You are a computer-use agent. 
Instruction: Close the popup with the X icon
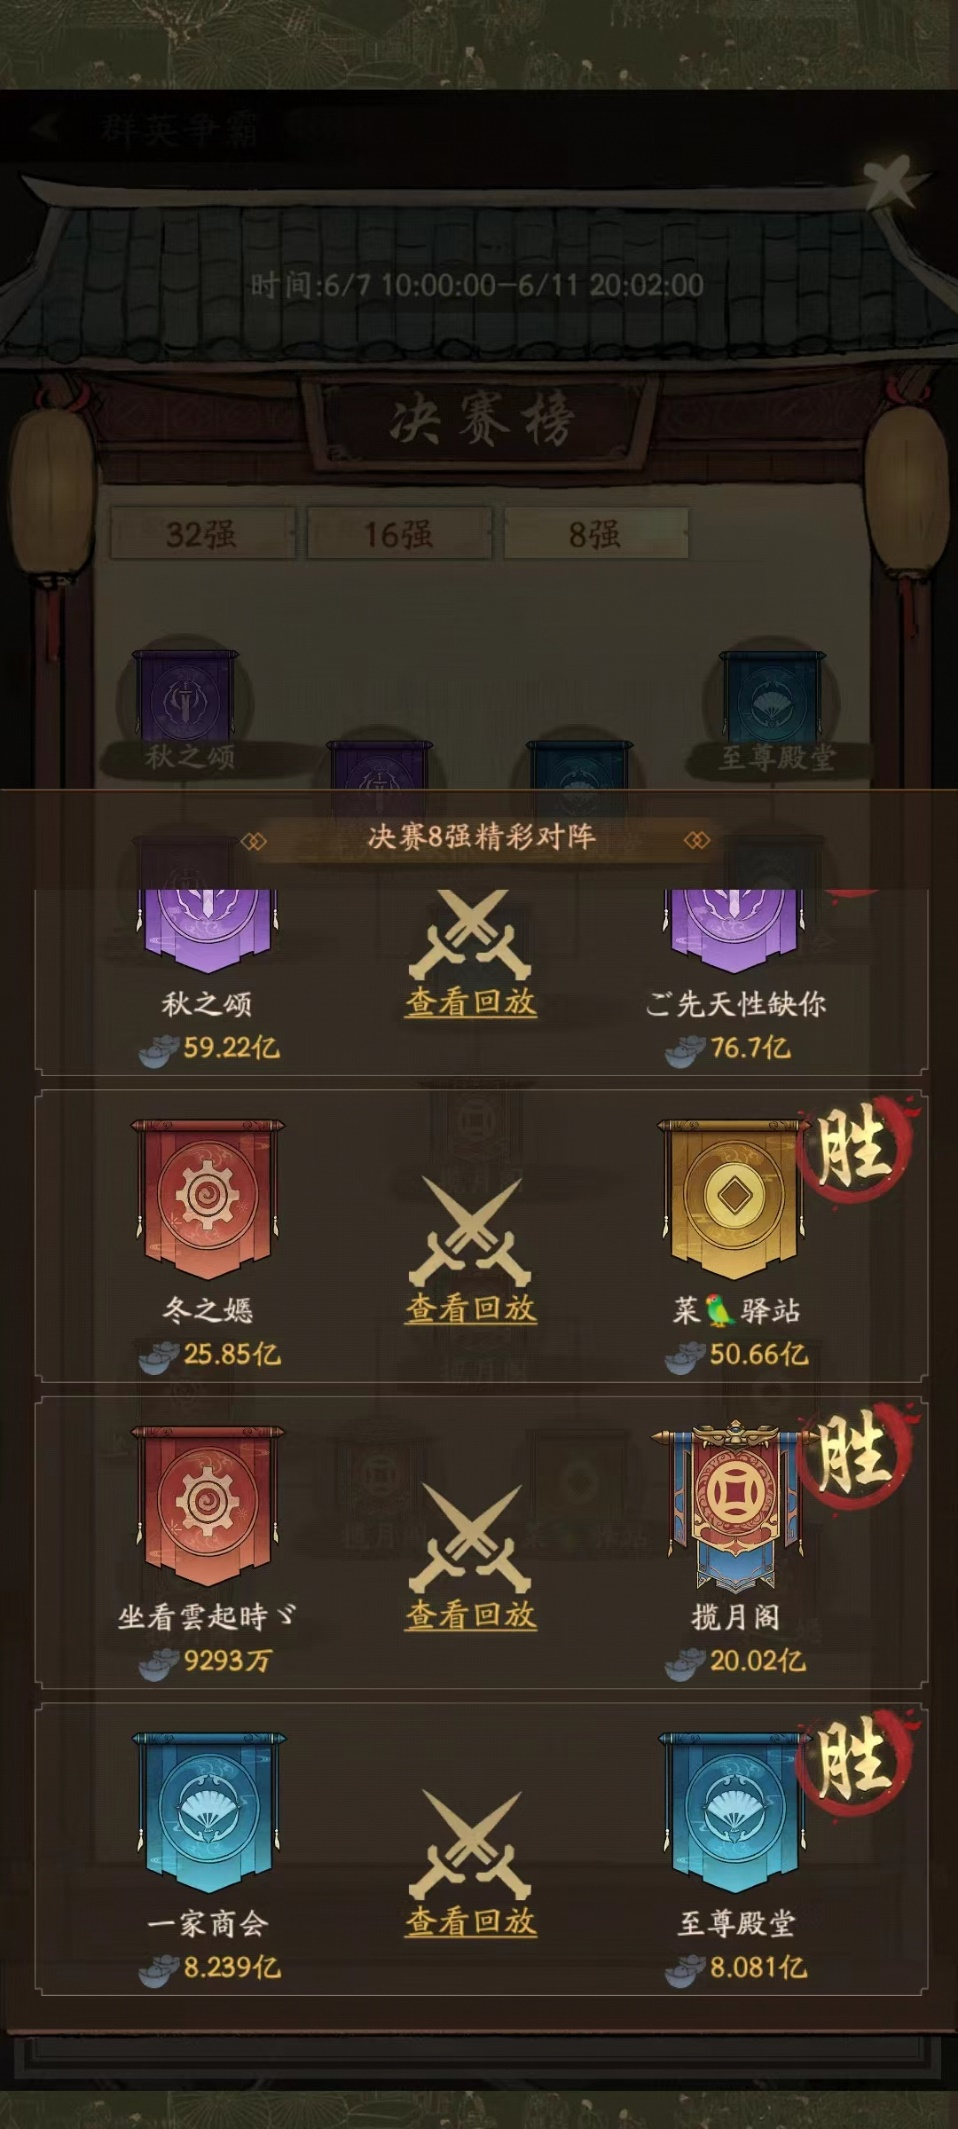892,181
